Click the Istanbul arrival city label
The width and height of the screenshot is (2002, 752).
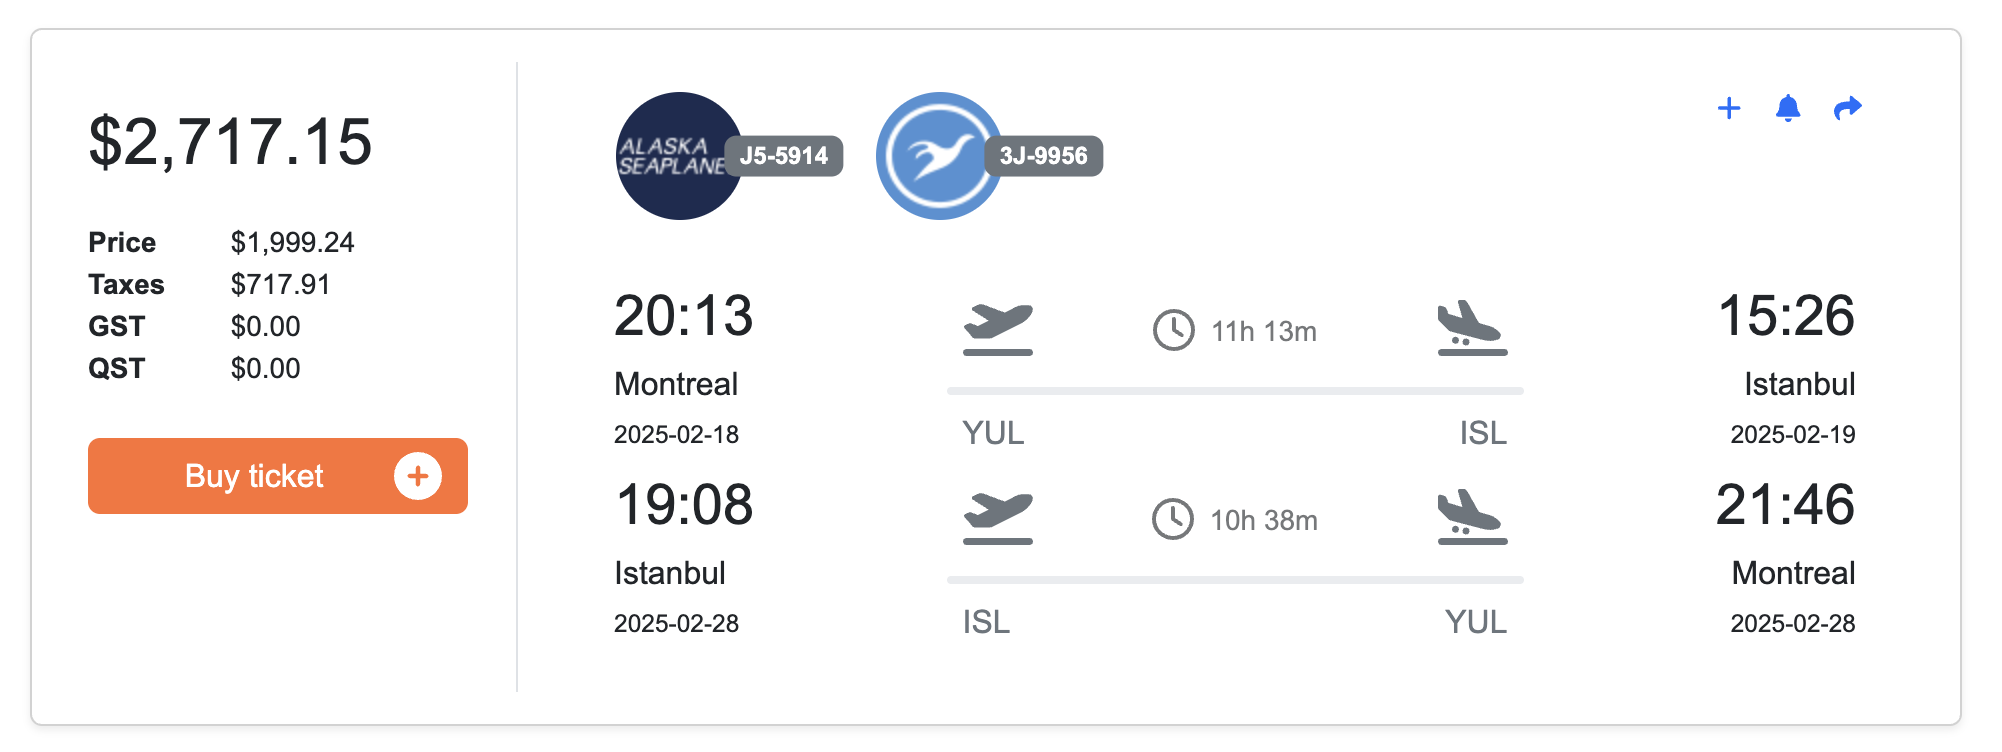coord(1800,384)
